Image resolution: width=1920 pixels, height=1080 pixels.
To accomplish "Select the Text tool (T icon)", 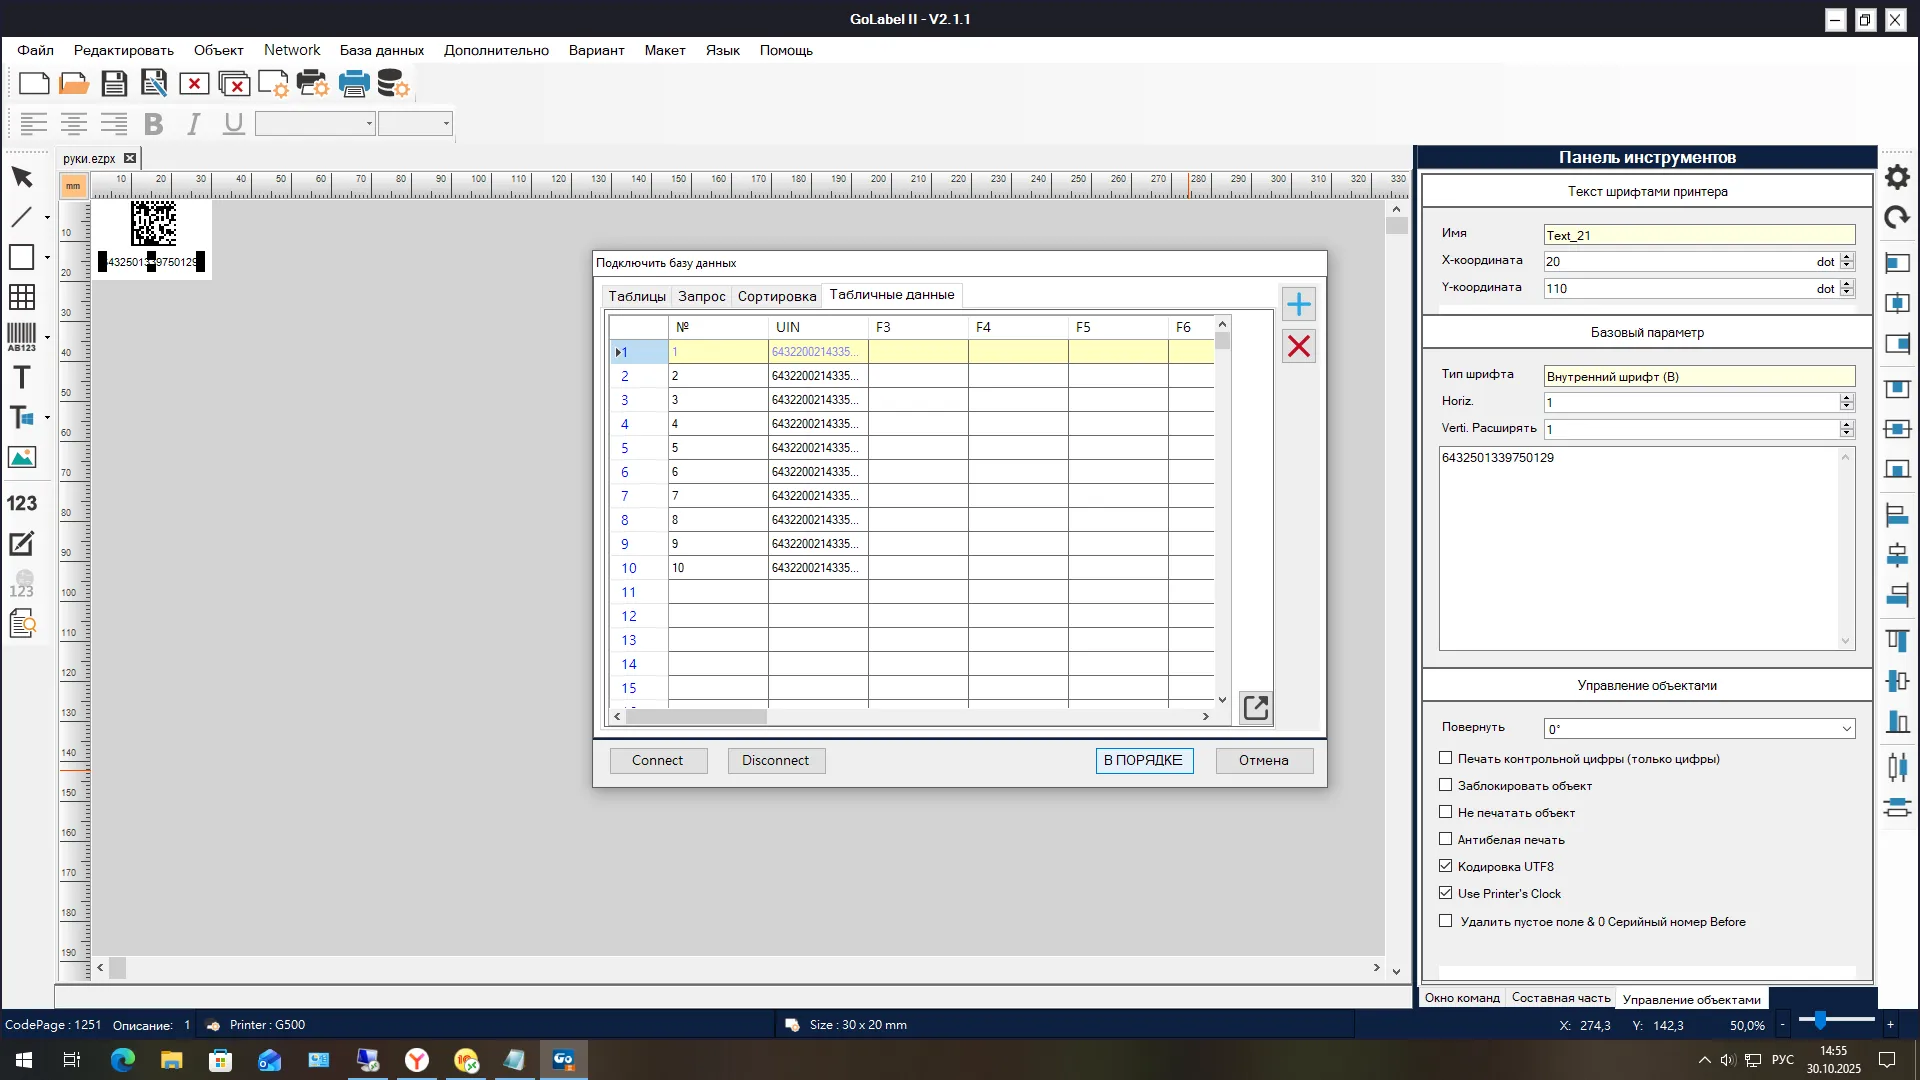I will click(21, 377).
